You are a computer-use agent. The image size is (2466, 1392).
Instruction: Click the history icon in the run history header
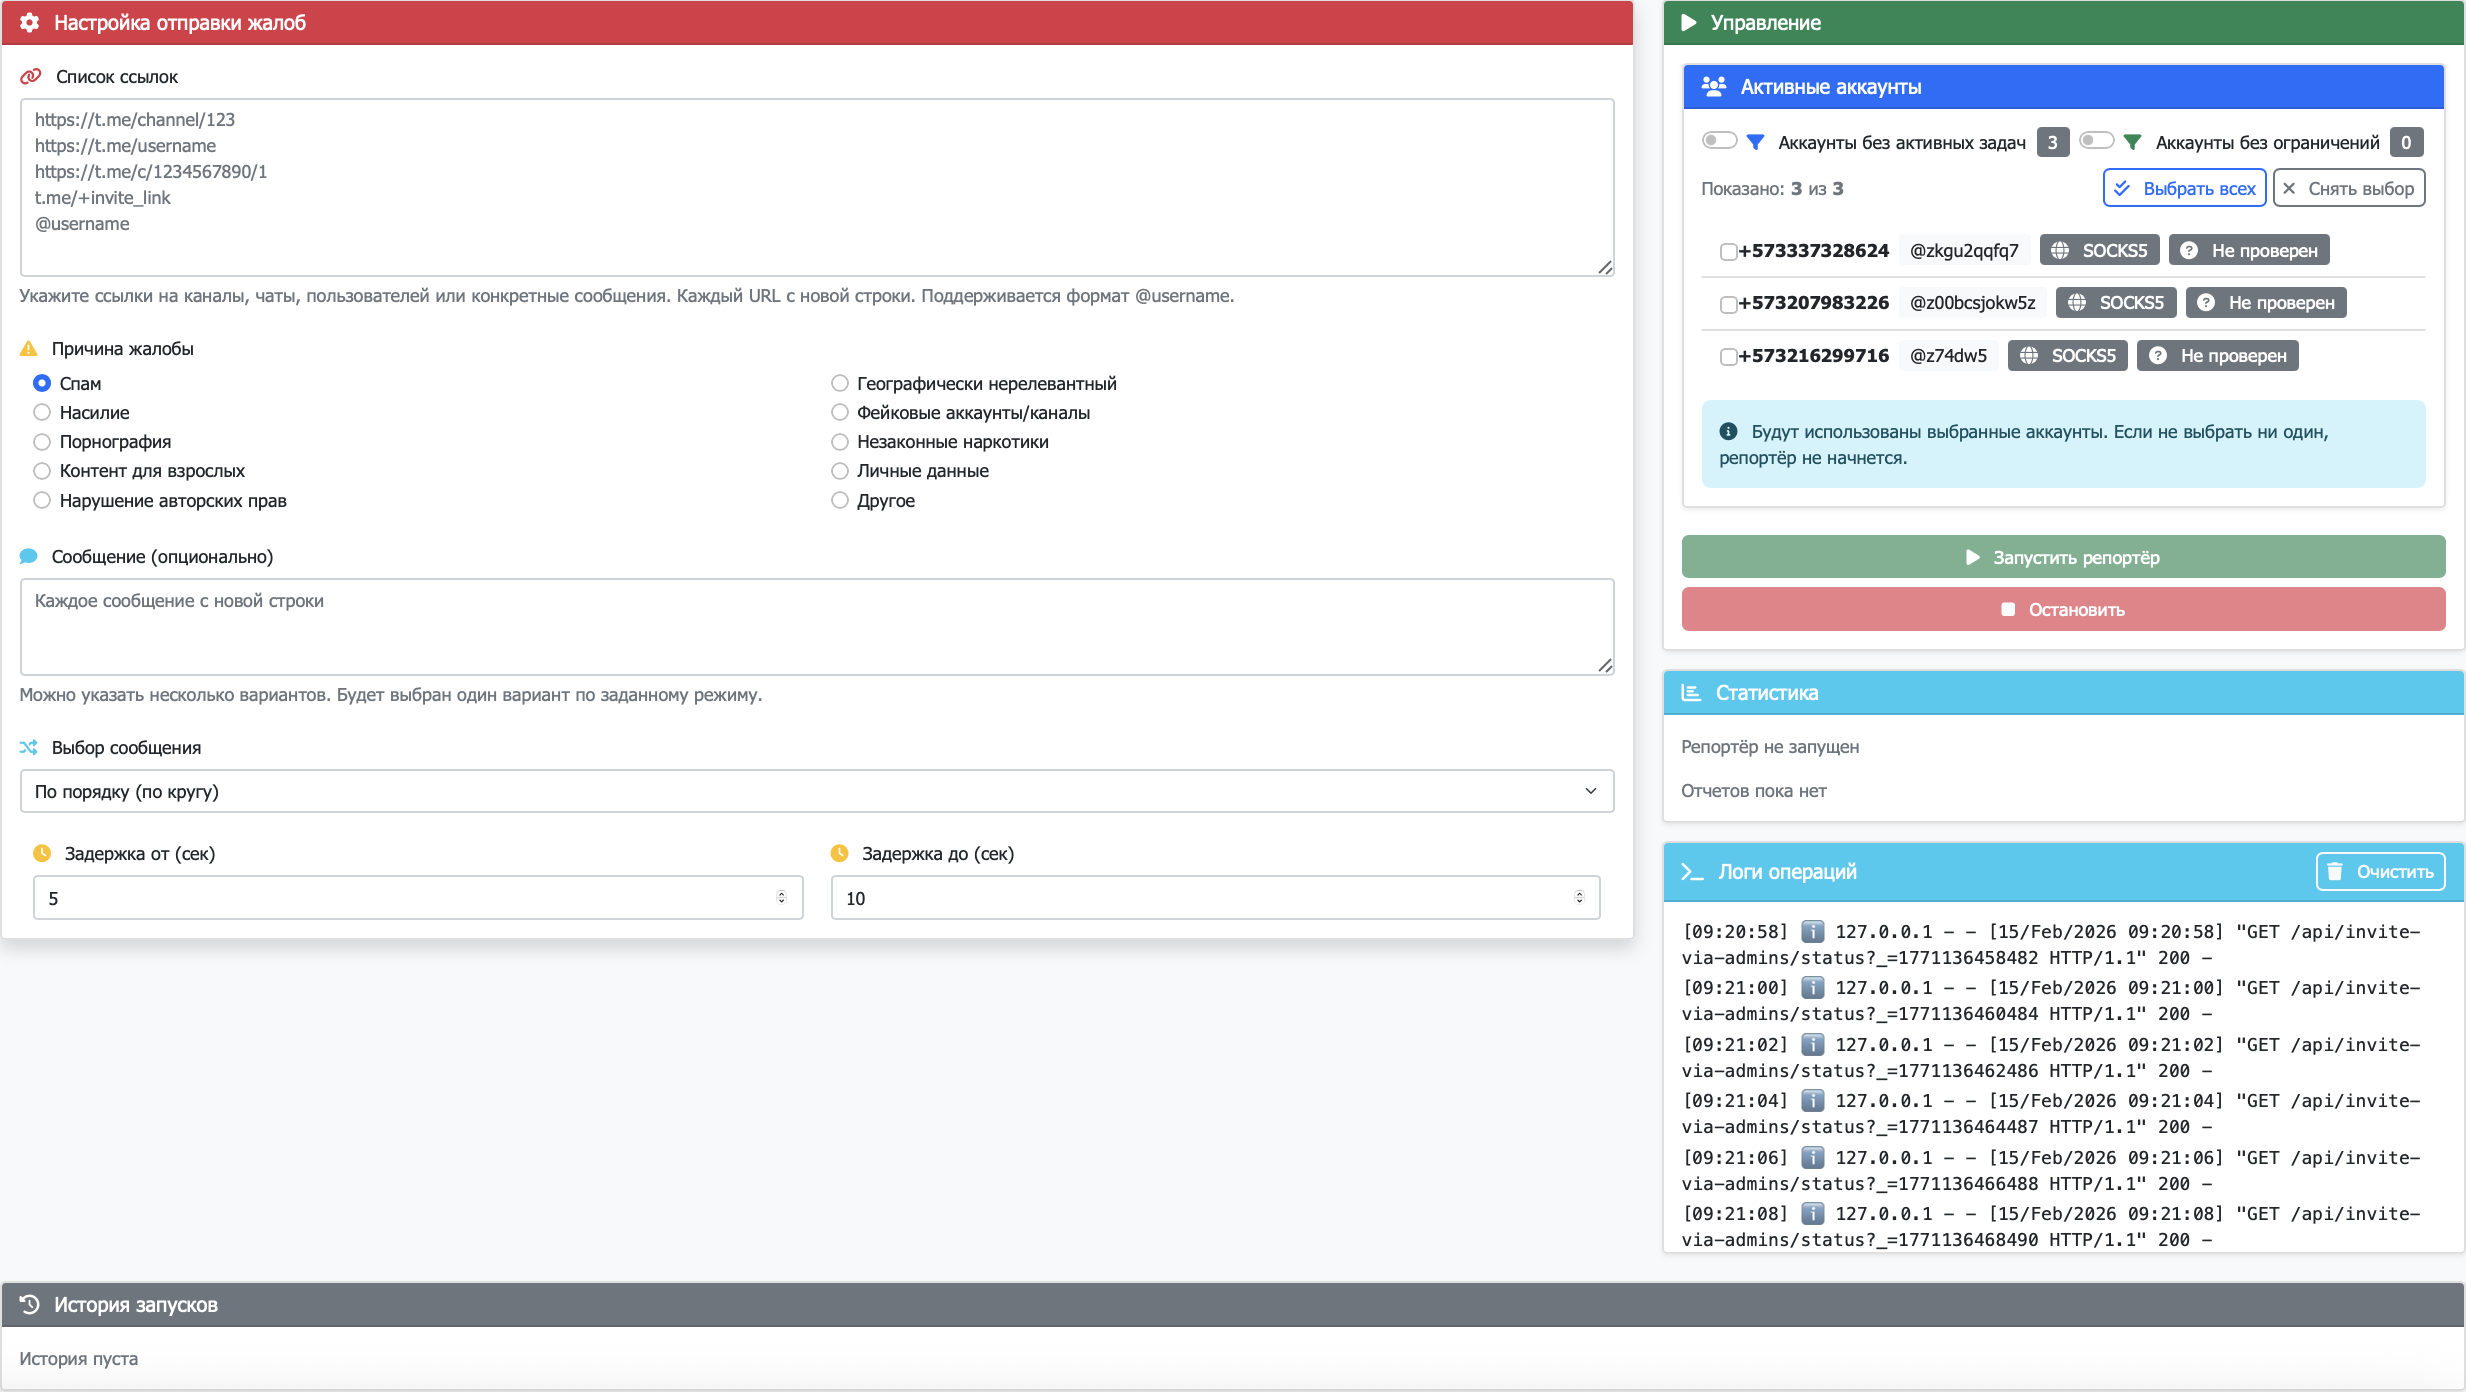tap(29, 1304)
